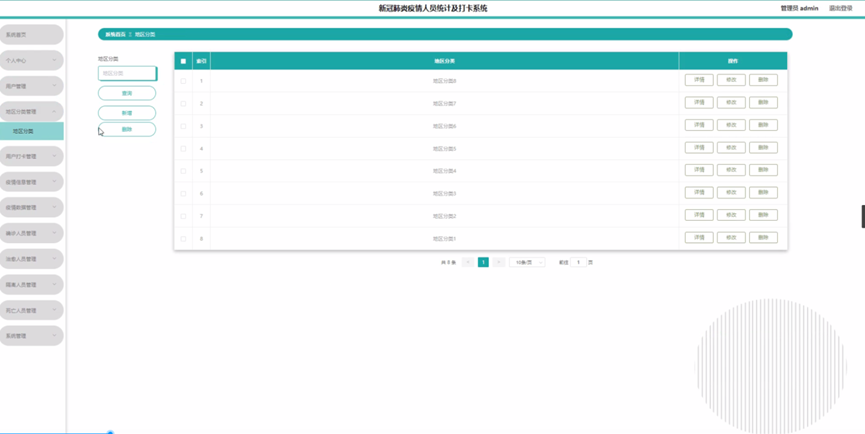Click the 索引 column header
Viewport: 865px width, 434px height.
coord(201,61)
